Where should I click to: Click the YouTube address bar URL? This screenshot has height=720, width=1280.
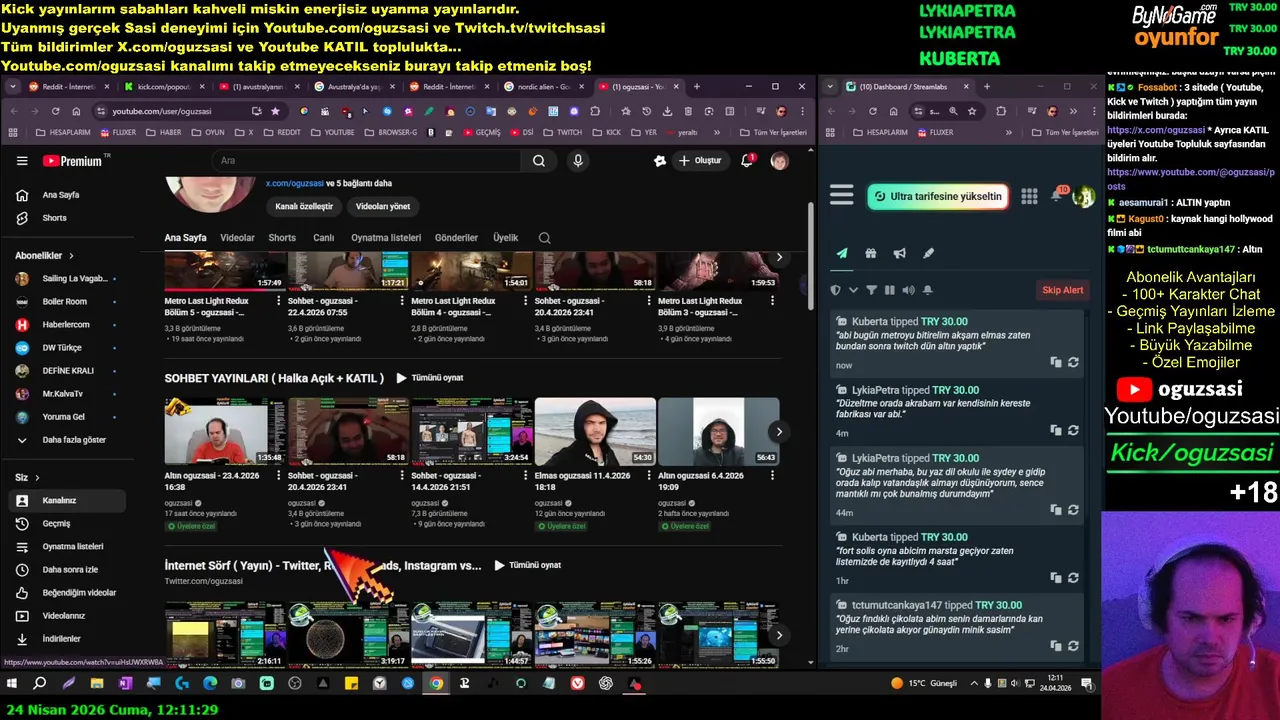(x=161, y=111)
